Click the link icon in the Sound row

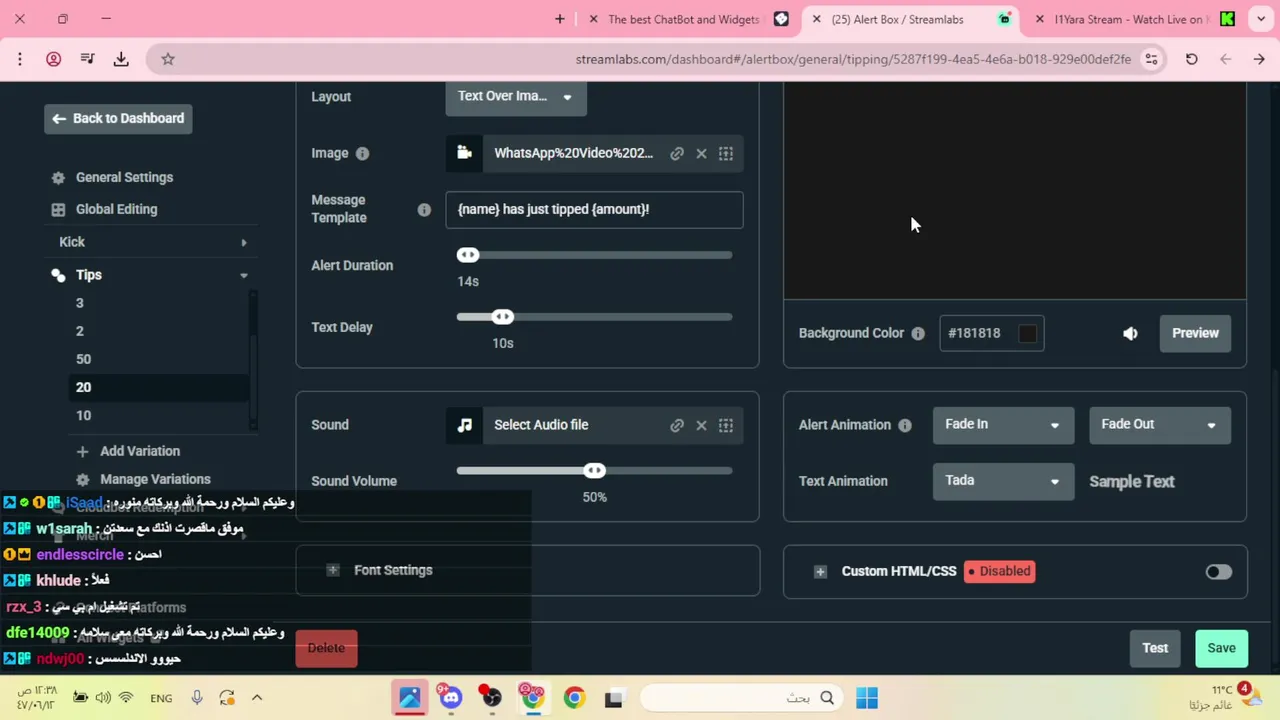[677, 425]
